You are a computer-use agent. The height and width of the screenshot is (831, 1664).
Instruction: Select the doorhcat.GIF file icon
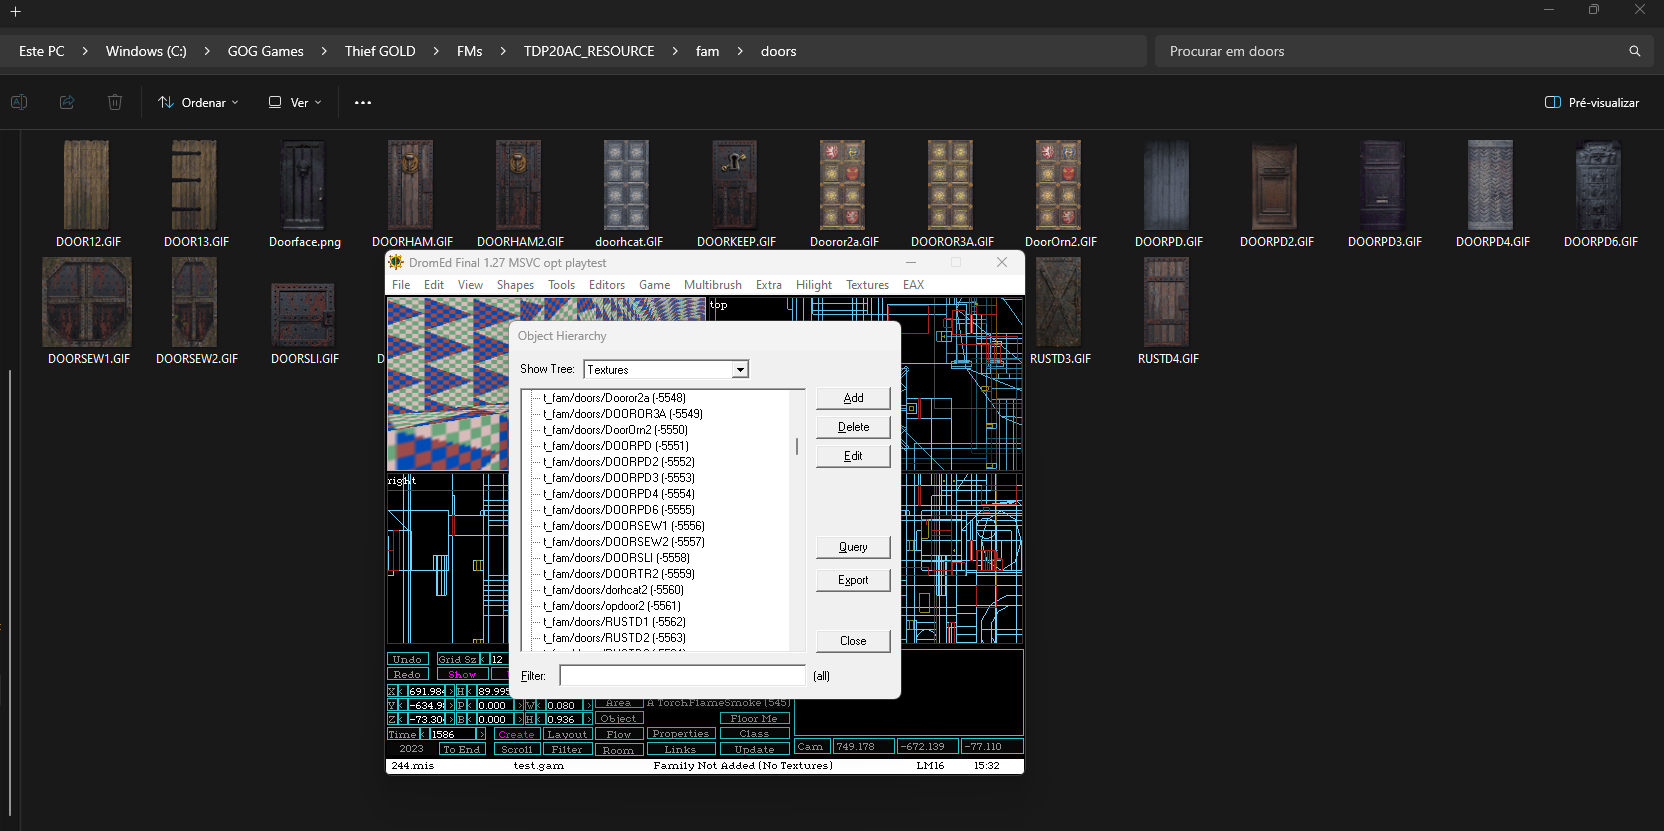point(627,185)
